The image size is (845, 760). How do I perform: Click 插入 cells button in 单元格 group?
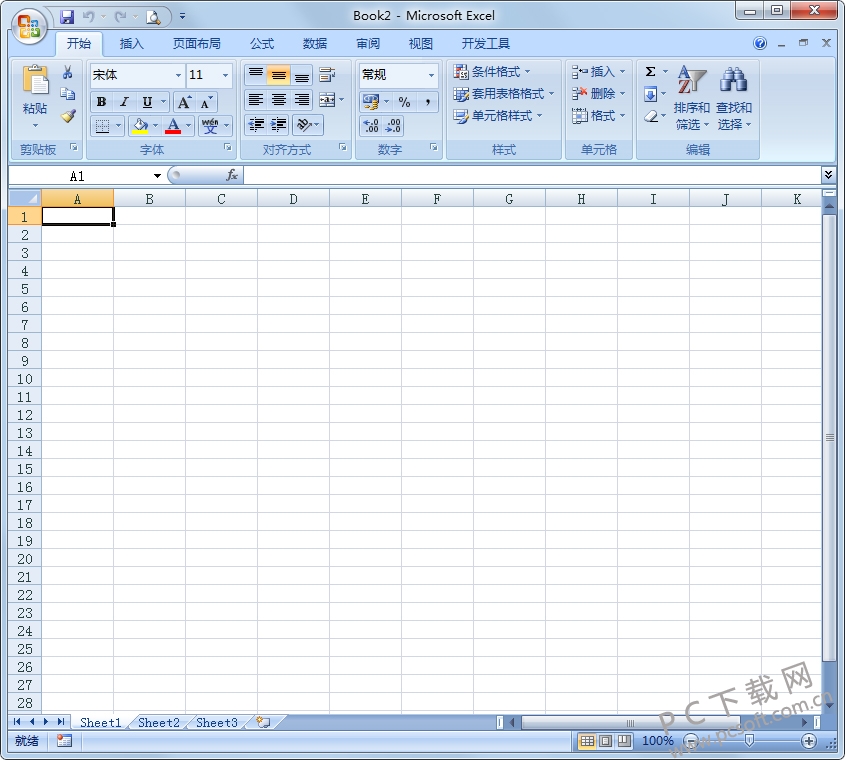point(598,72)
